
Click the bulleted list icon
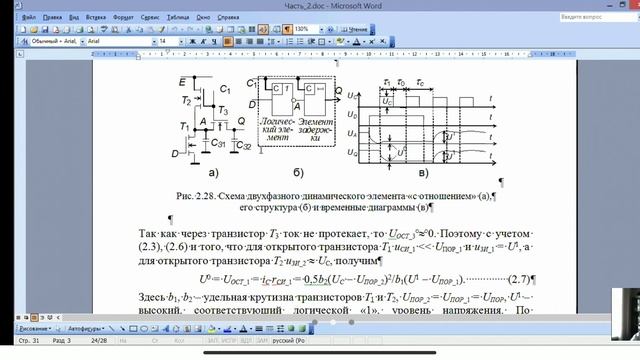[300, 42]
